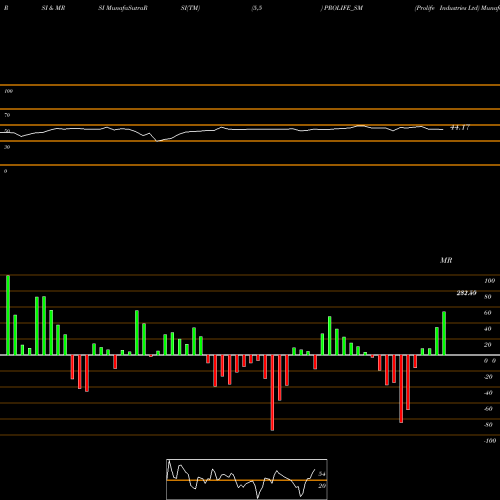Image resolution: width=500 pixels, height=500 pixels.
Task: Click the 54 label in mini chart
Action: click(322, 474)
